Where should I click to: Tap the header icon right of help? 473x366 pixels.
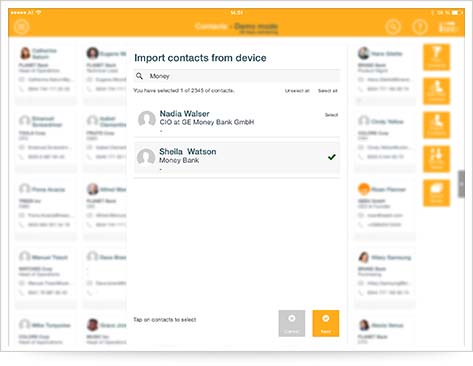coord(447,27)
